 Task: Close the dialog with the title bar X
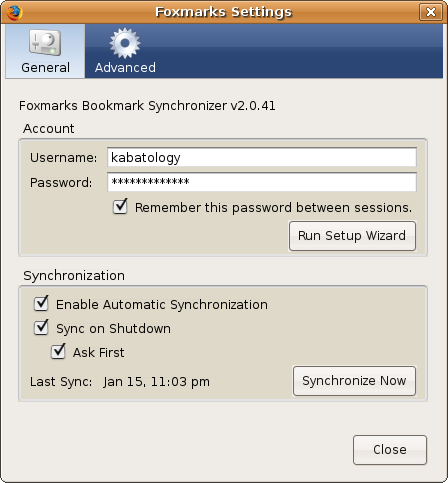[x=431, y=12]
